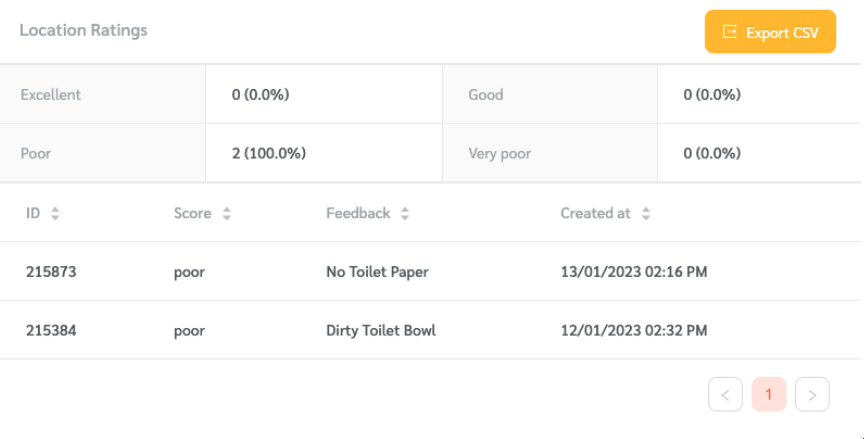Toggle Feedback column sort arrows
This screenshot has width=864, height=439.
pos(405,213)
